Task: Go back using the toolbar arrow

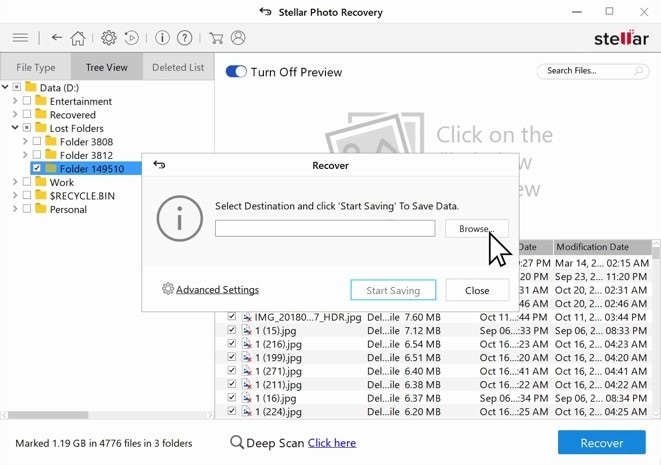Action: pyautogui.click(x=56, y=38)
